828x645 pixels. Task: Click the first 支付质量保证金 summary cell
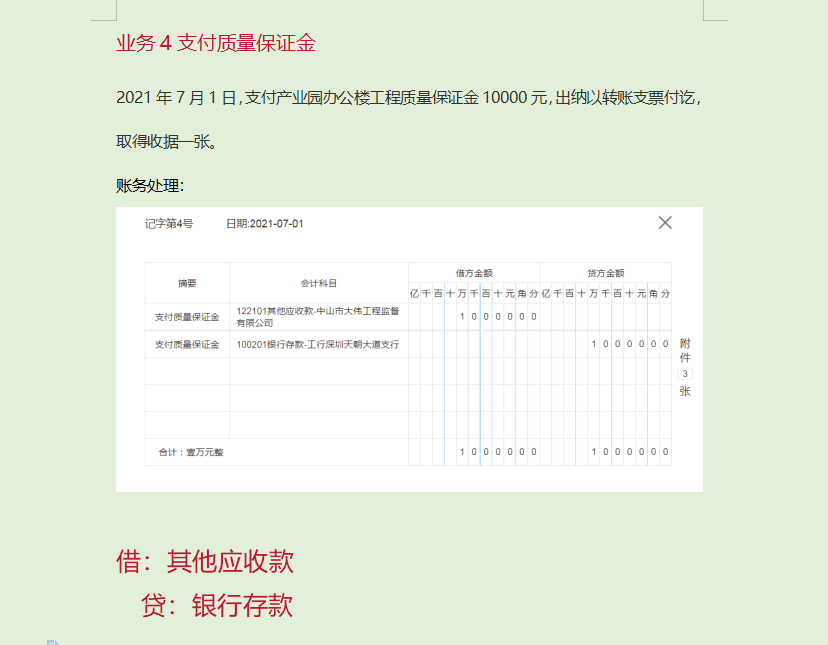click(185, 317)
